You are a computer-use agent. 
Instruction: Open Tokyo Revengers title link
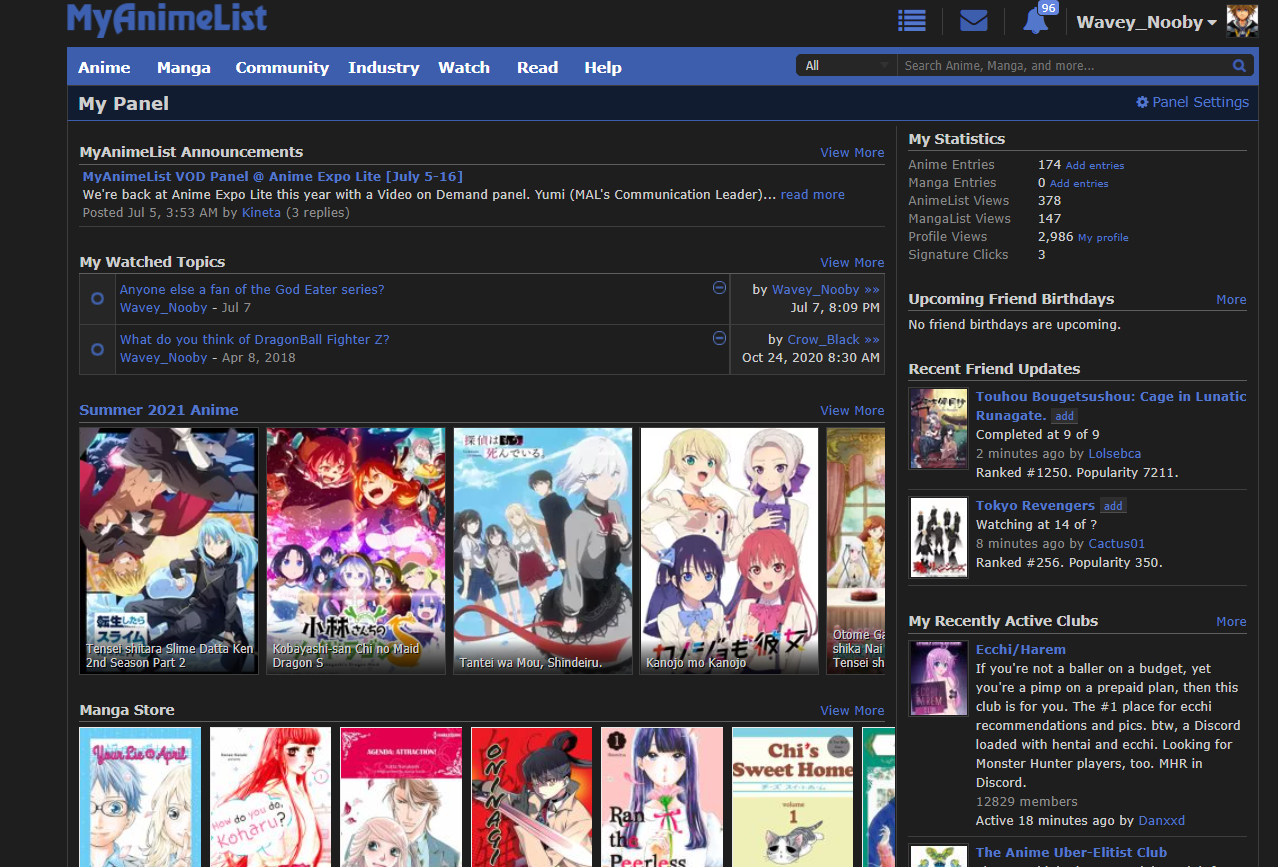click(1035, 506)
